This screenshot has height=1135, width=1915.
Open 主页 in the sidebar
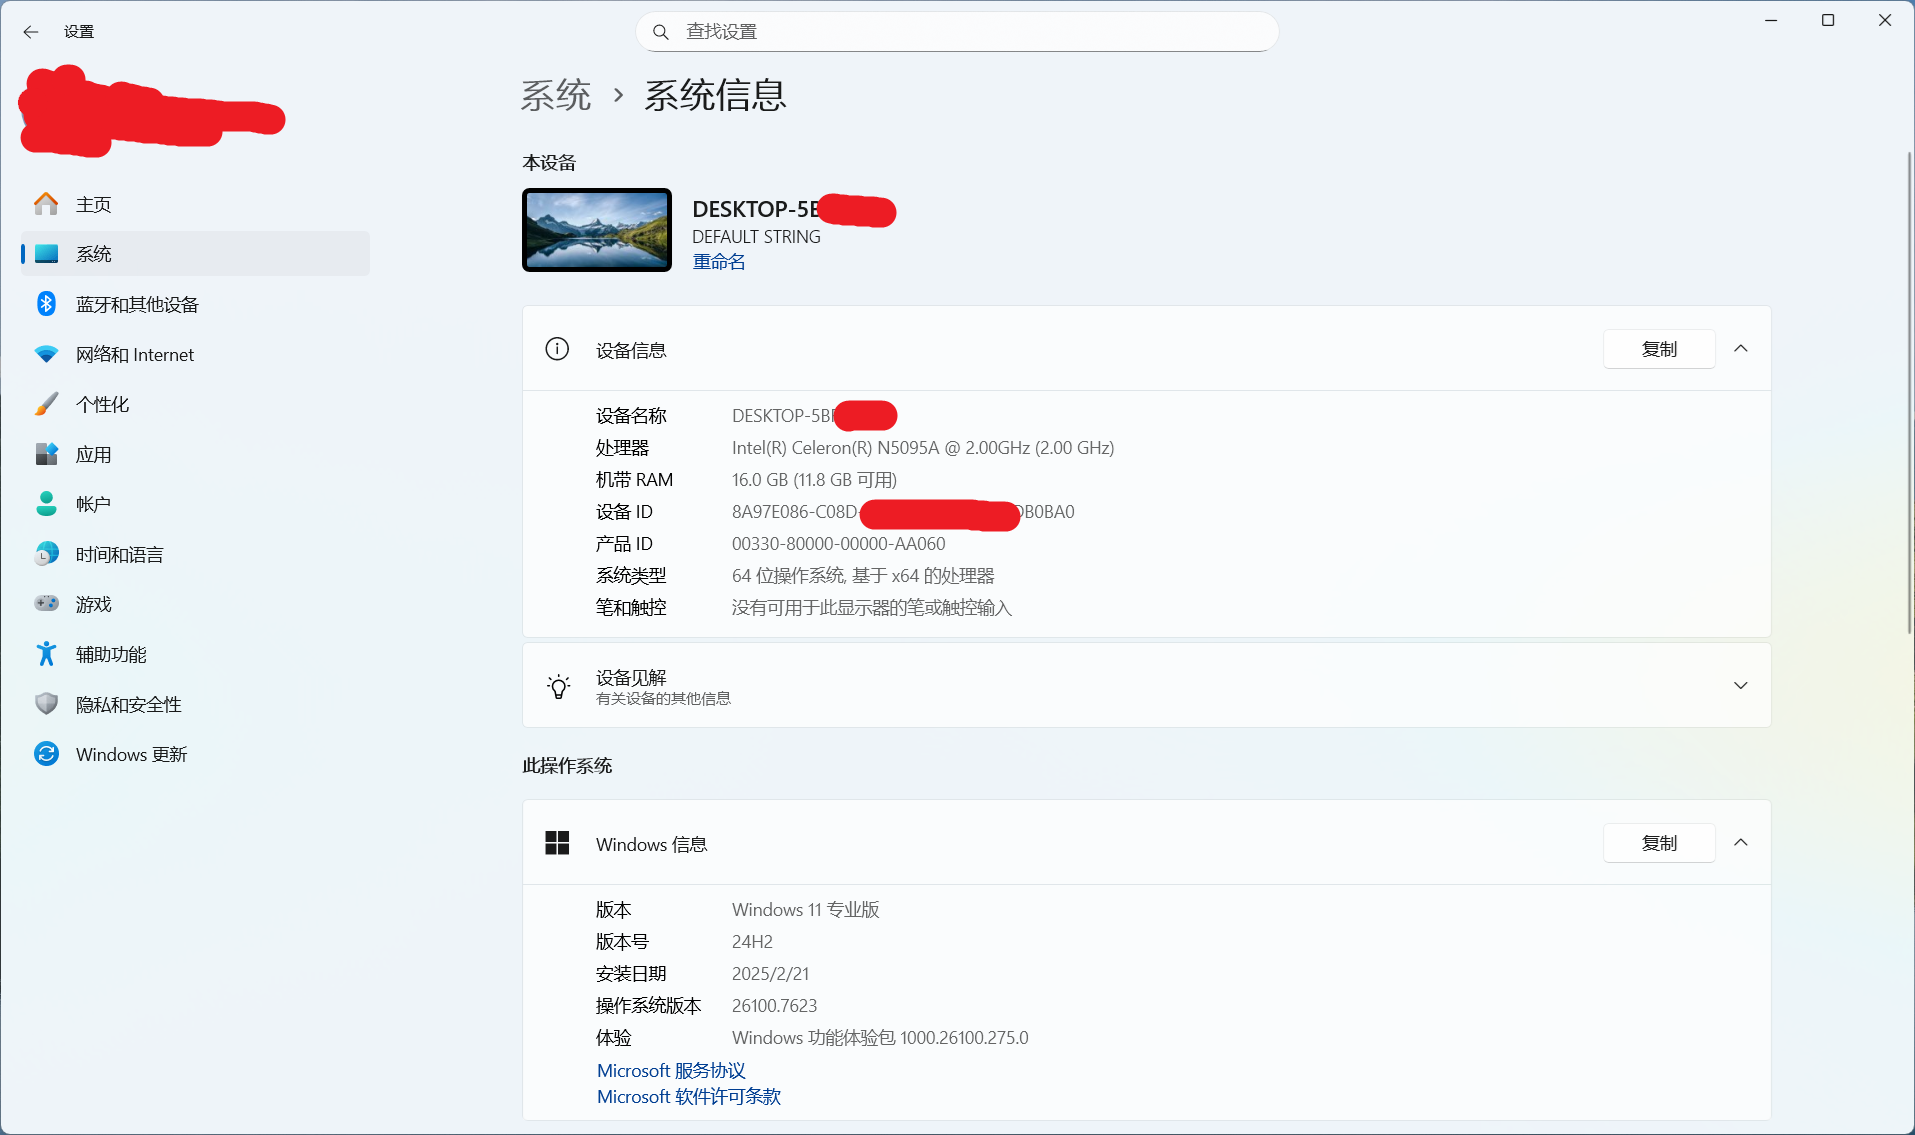(195, 204)
